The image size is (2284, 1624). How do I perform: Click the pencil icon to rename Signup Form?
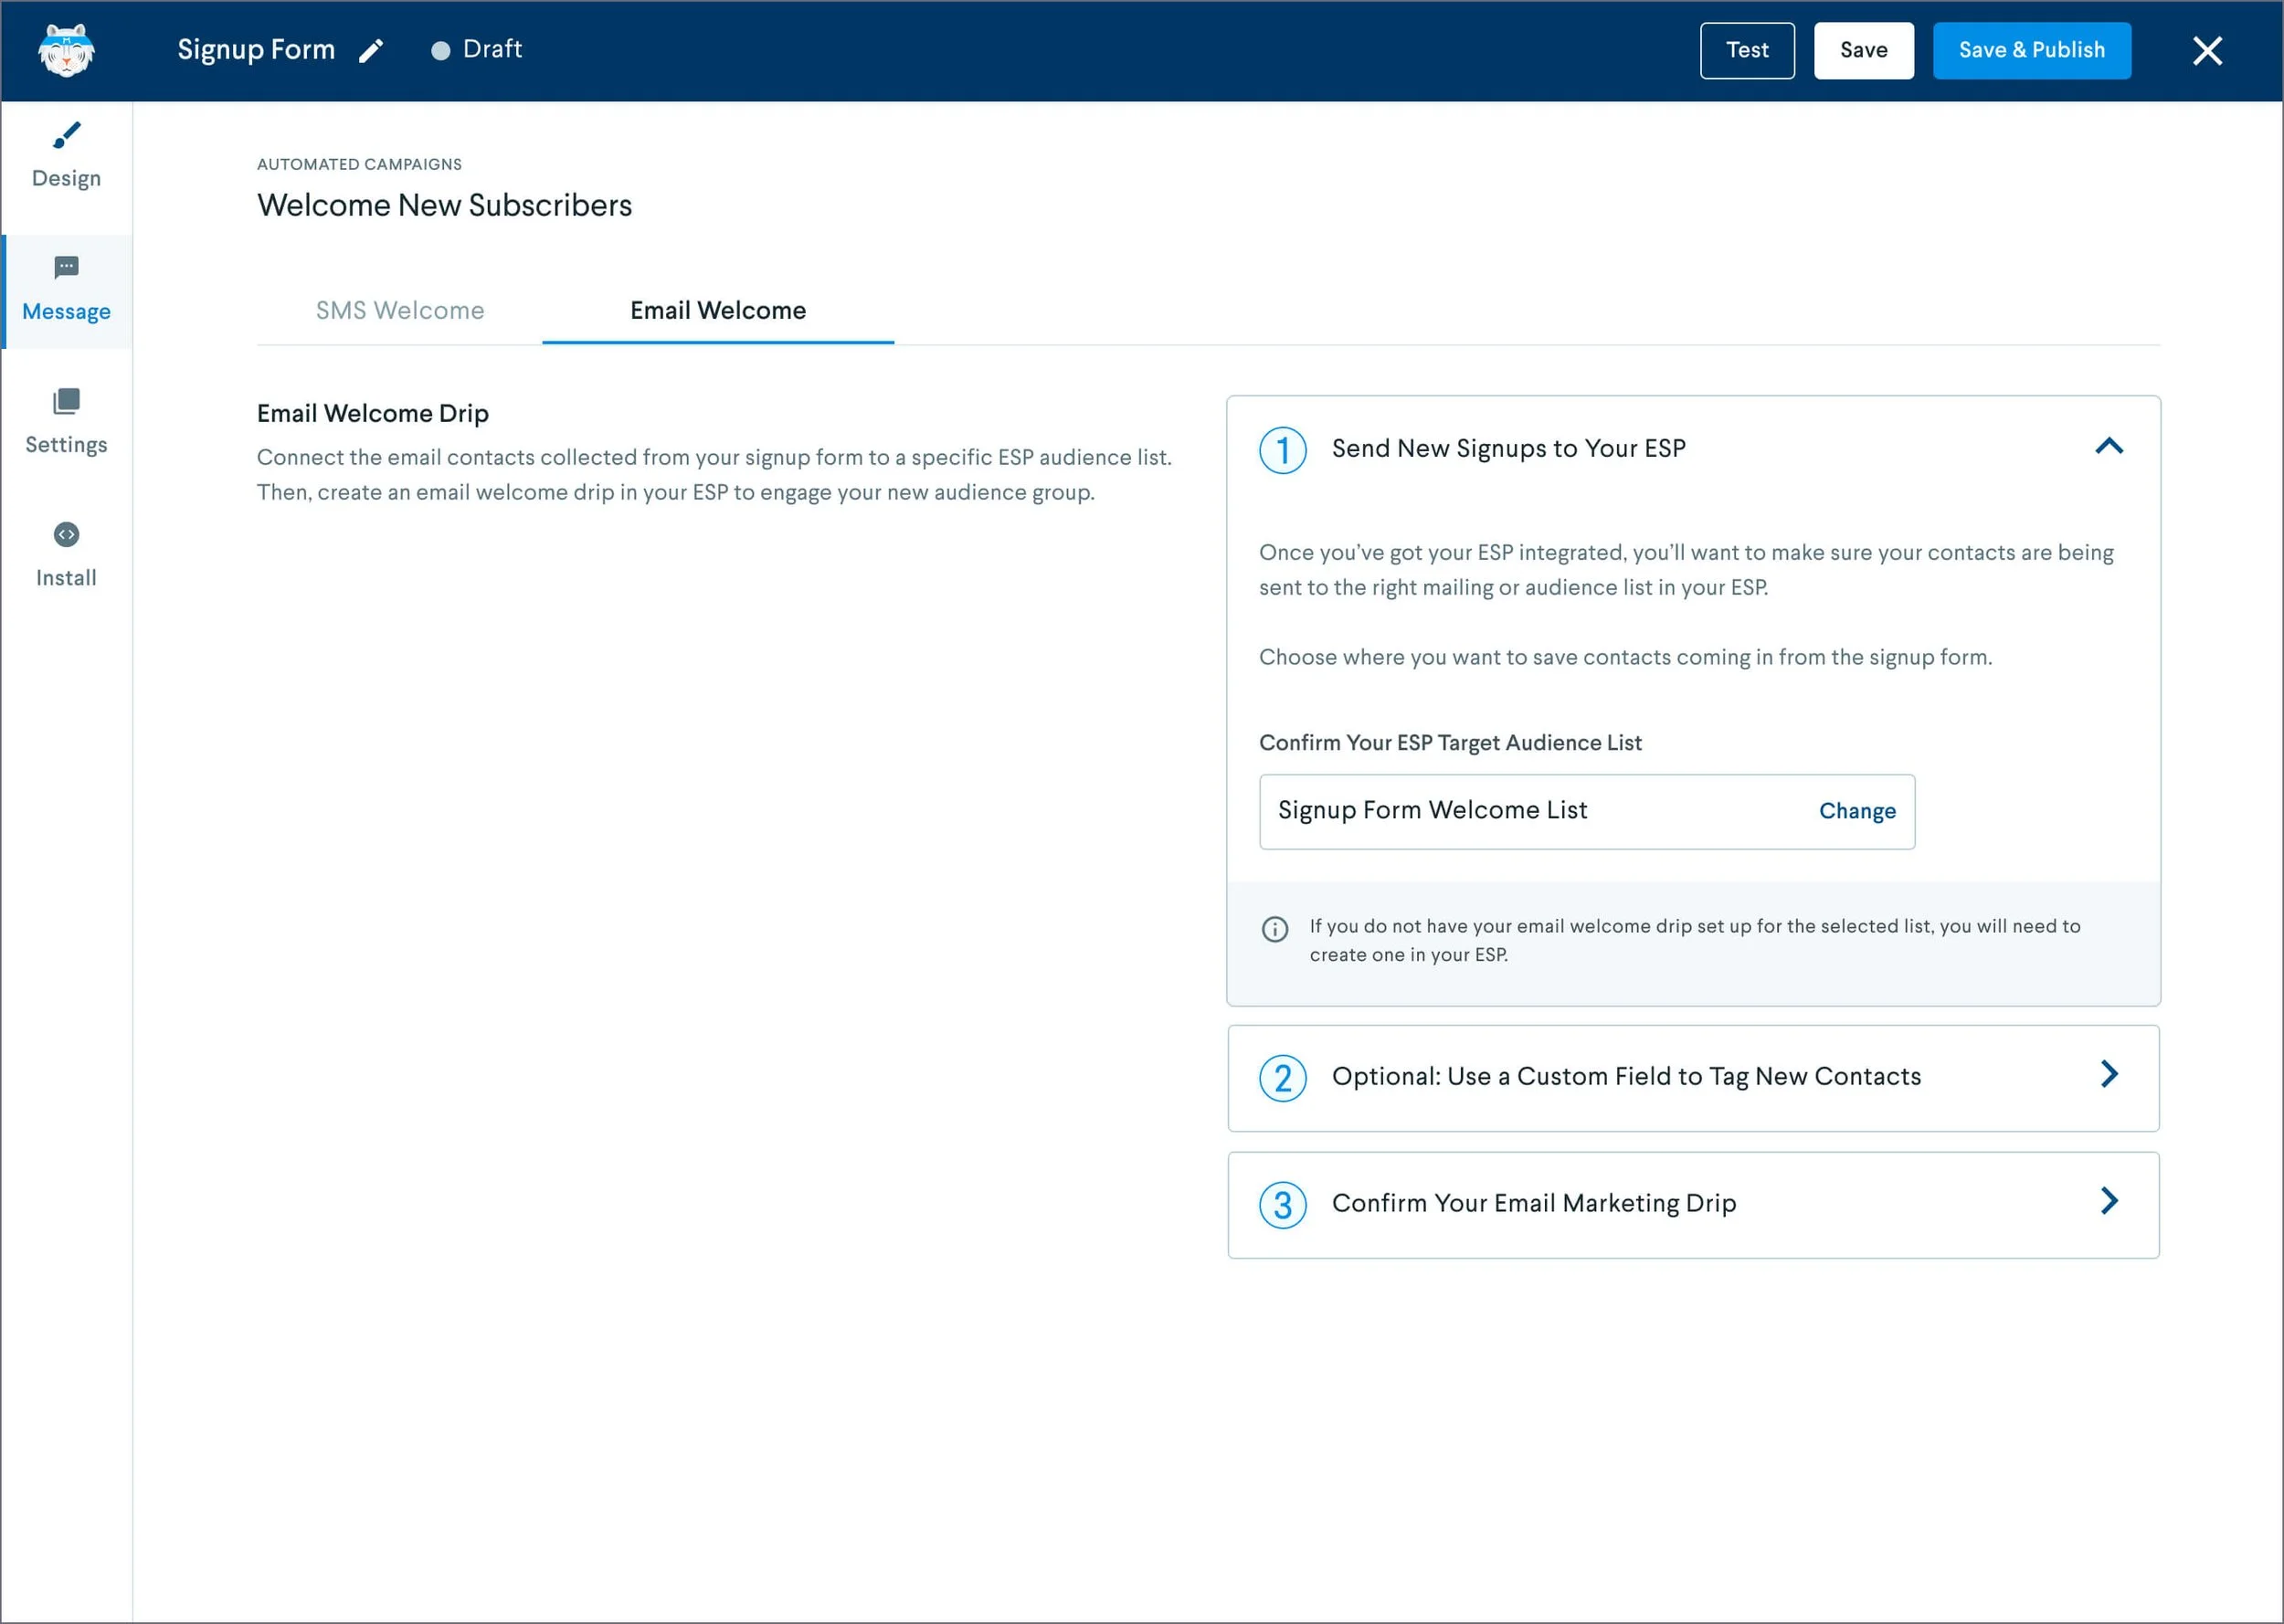(371, 51)
